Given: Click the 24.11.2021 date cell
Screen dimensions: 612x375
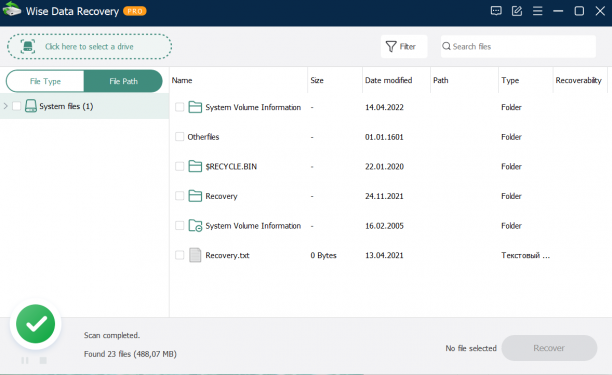Looking at the screenshot, I should click(x=384, y=196).
